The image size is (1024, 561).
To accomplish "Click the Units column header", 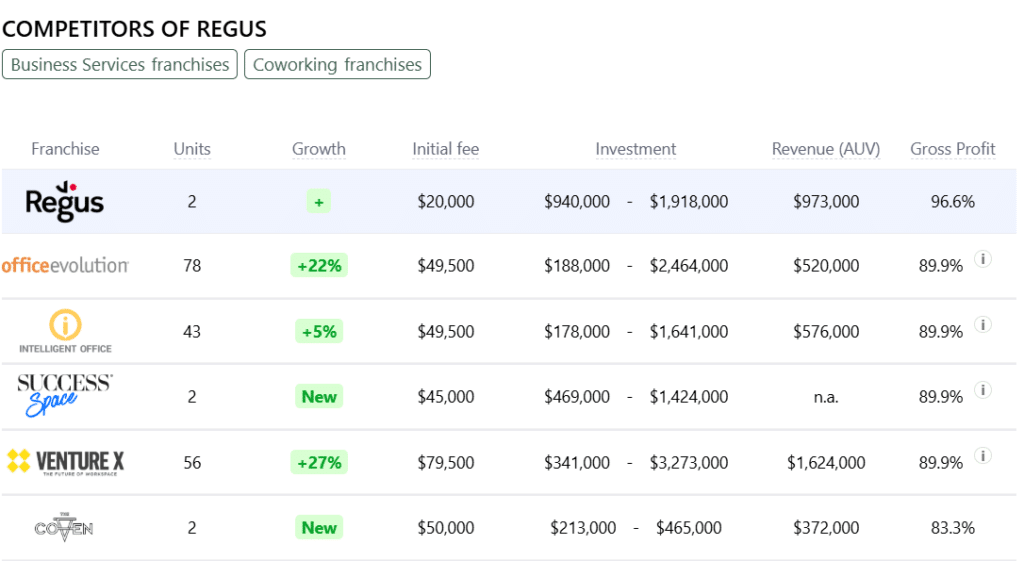I will click(192, 149).
